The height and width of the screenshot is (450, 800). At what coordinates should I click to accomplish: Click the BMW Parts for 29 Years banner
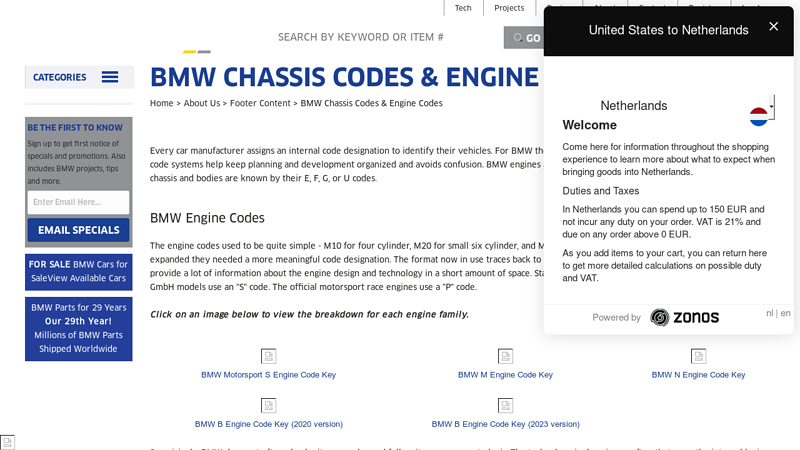coord(79,329)
